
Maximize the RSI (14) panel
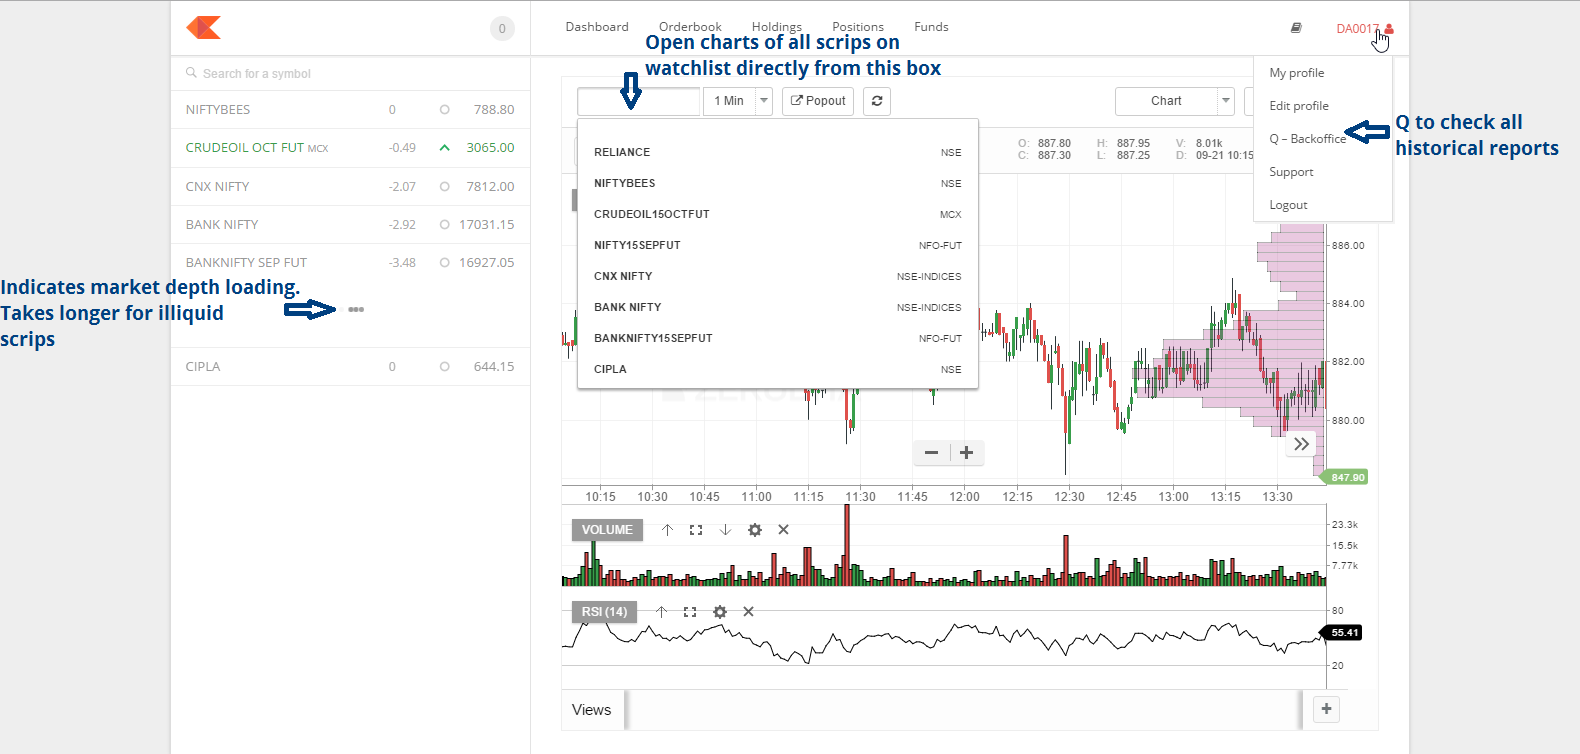click(690, 612)
